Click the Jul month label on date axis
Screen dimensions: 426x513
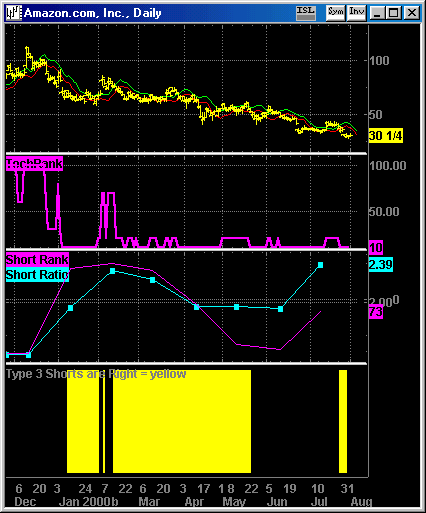(x=319, y=502)
